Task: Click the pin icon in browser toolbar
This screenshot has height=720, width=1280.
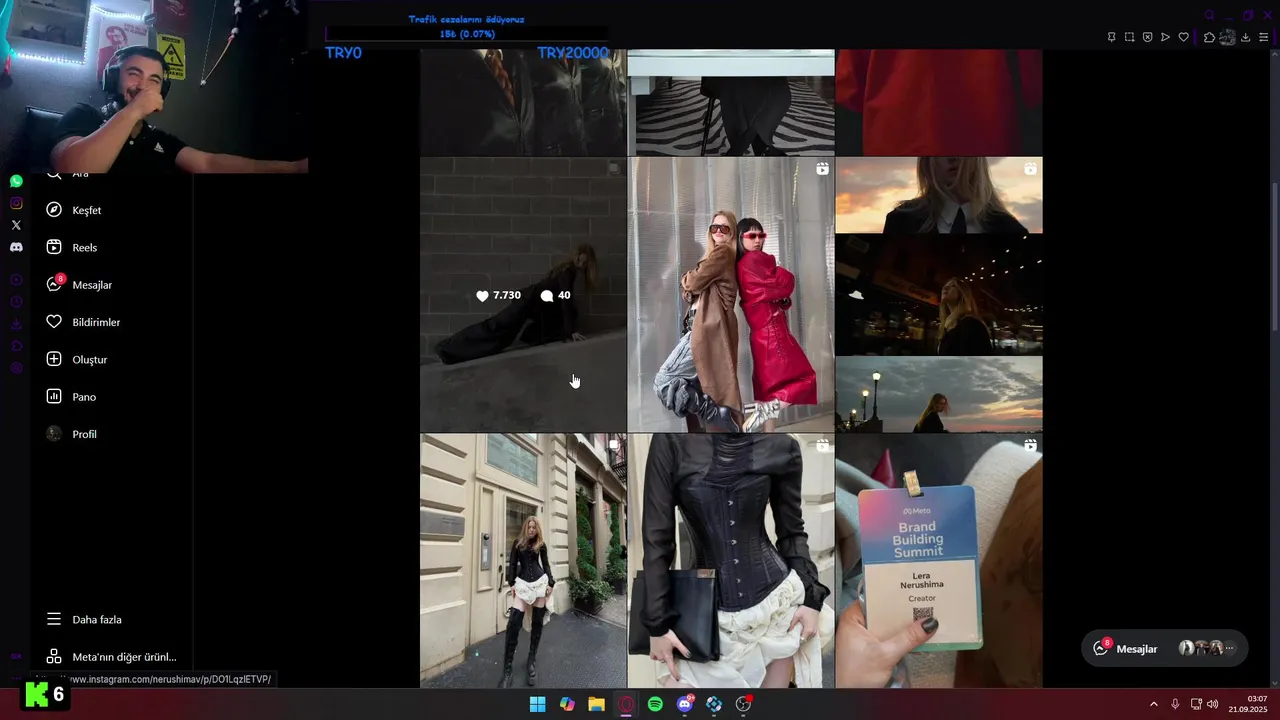Action: tap(1111, 37)
